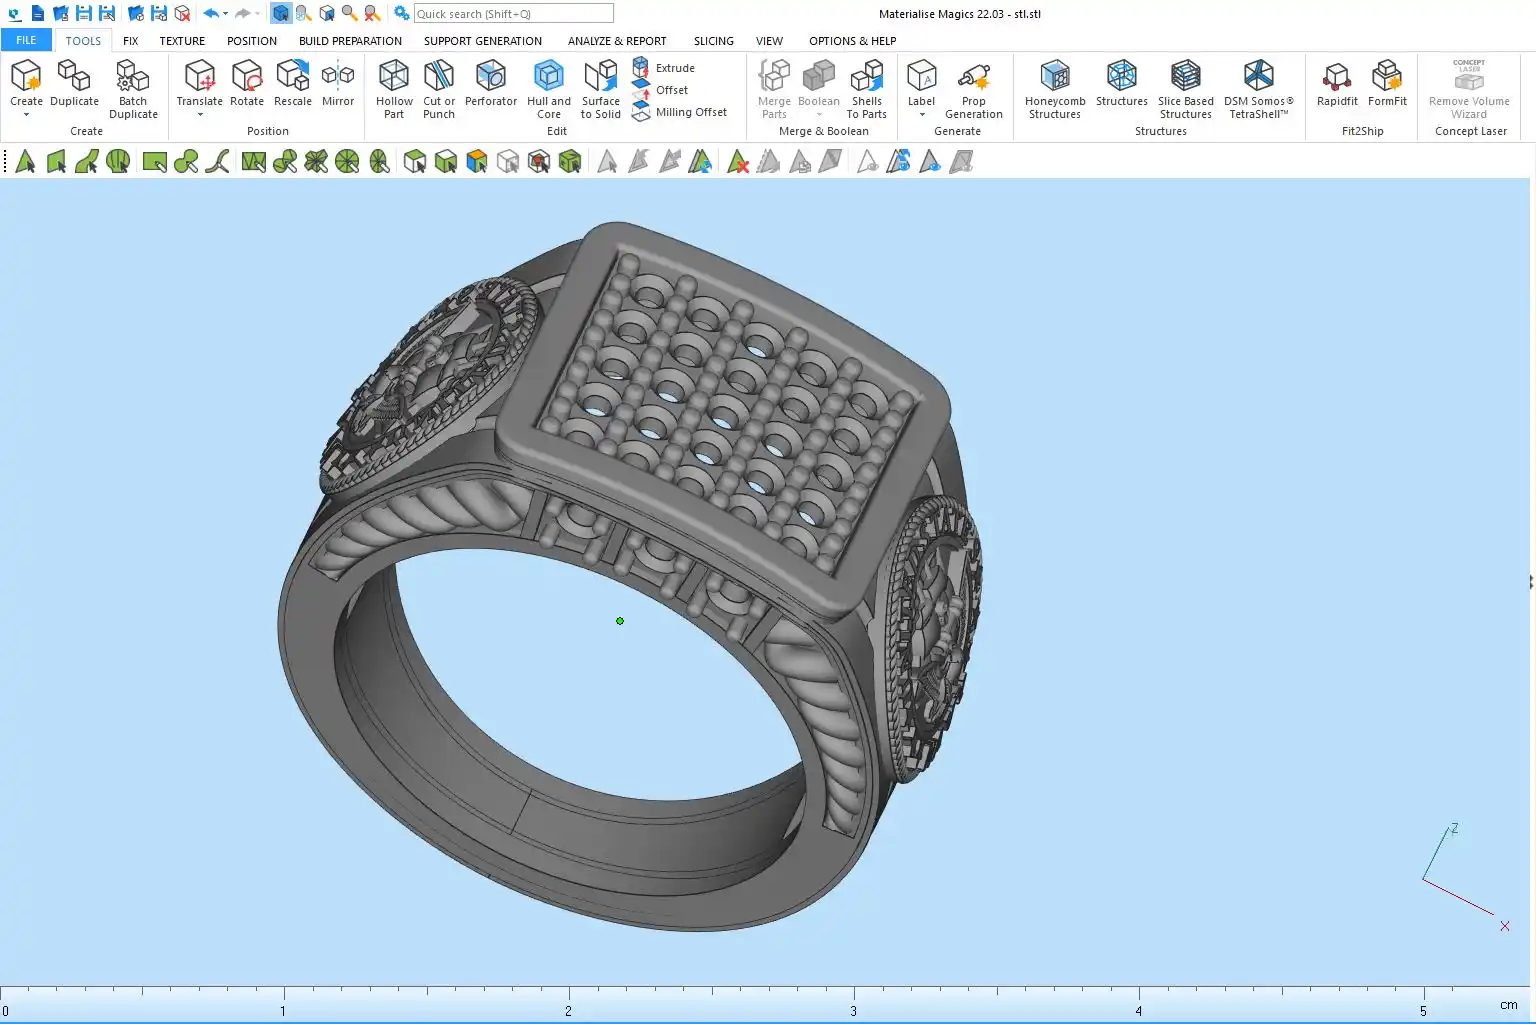The height and width of the screenshot is (1024, 1536).
Task: Expand the Create dropdown arrow
Action: (x=26, y=115)
